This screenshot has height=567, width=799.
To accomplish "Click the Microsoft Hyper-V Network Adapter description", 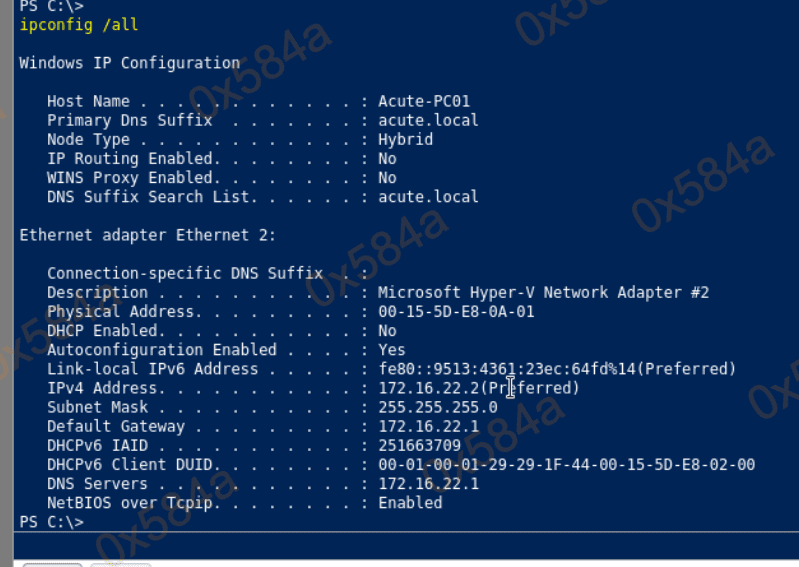I will coord(543,293).
